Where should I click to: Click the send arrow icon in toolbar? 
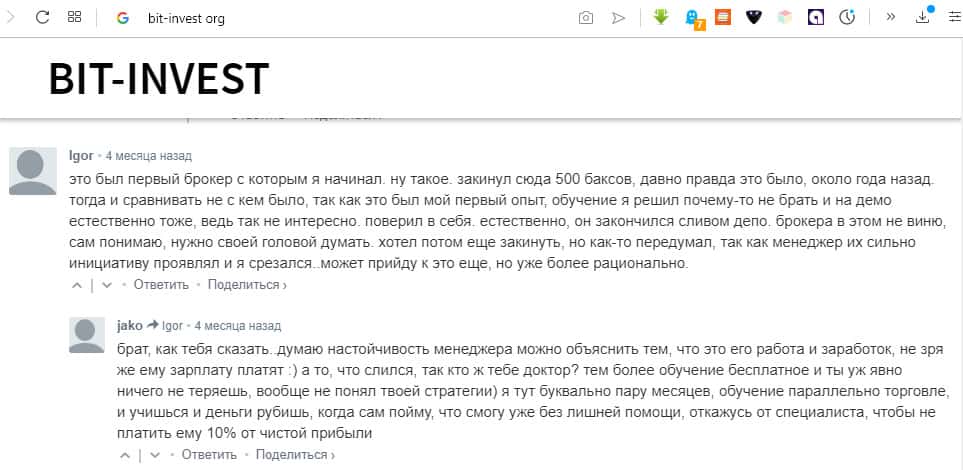tap(618, 18)
